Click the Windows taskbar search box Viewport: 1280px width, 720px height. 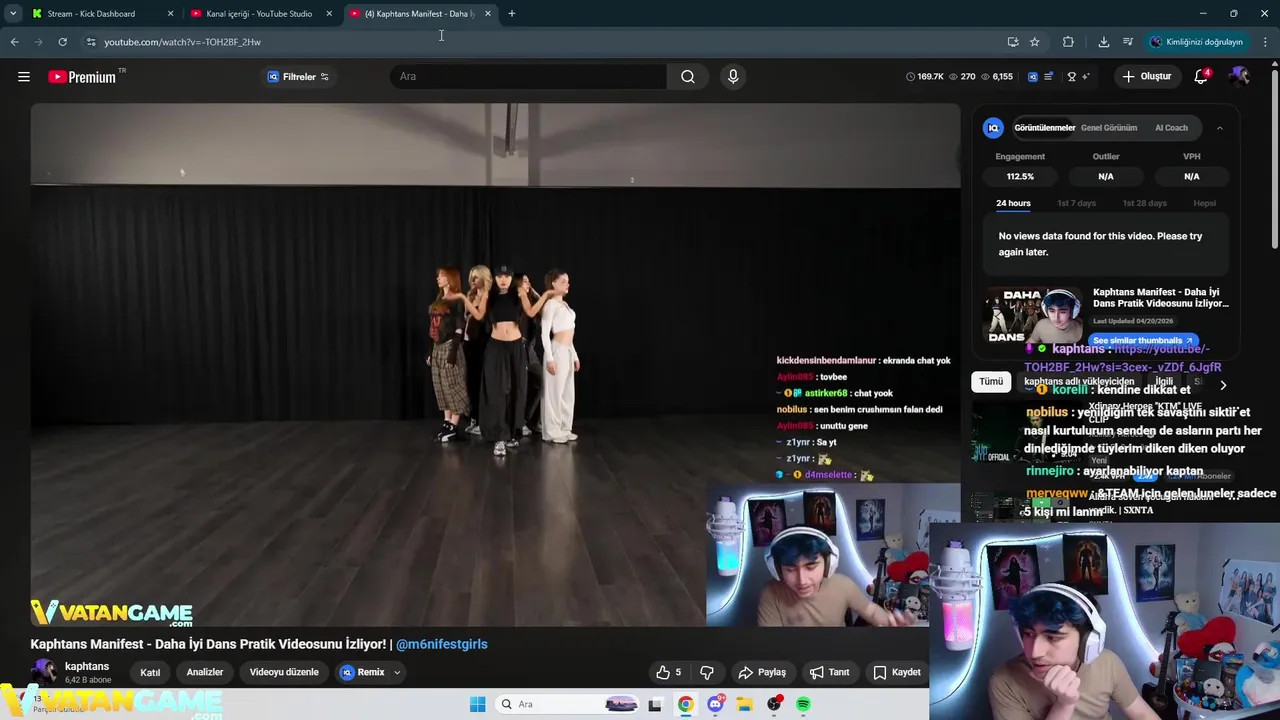tap(568, 704)
